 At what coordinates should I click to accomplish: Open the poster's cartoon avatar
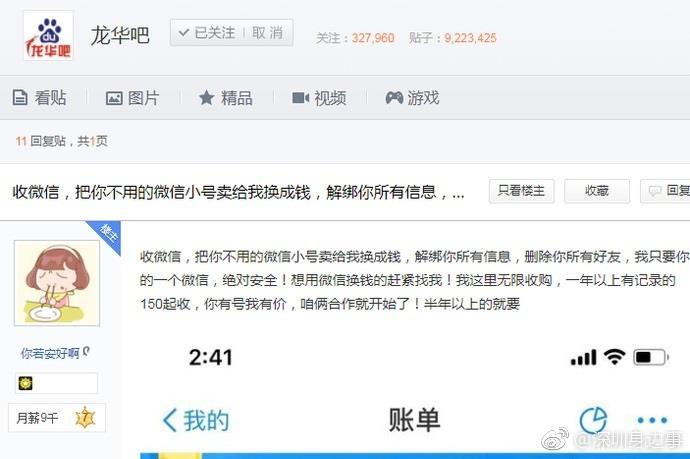click(57, 283)
